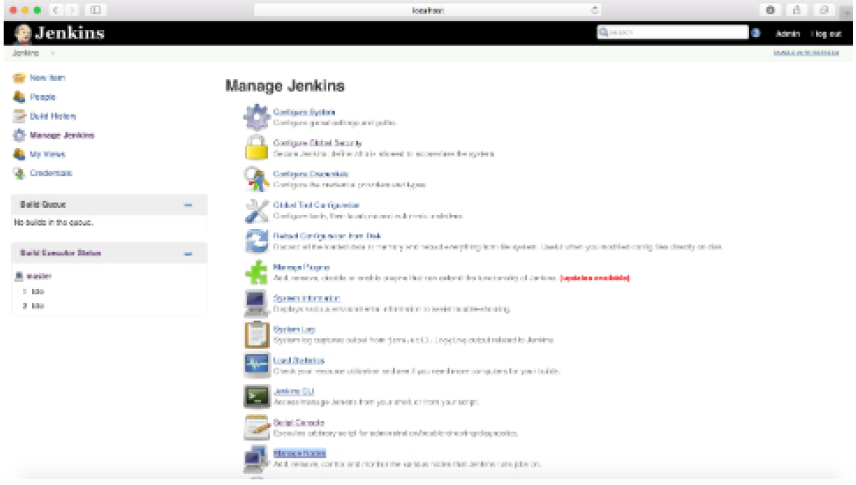Viewport: 856px width, 485px height.
Task: Click the Configure Credentials keys icon
Action: tap(256, 179)
